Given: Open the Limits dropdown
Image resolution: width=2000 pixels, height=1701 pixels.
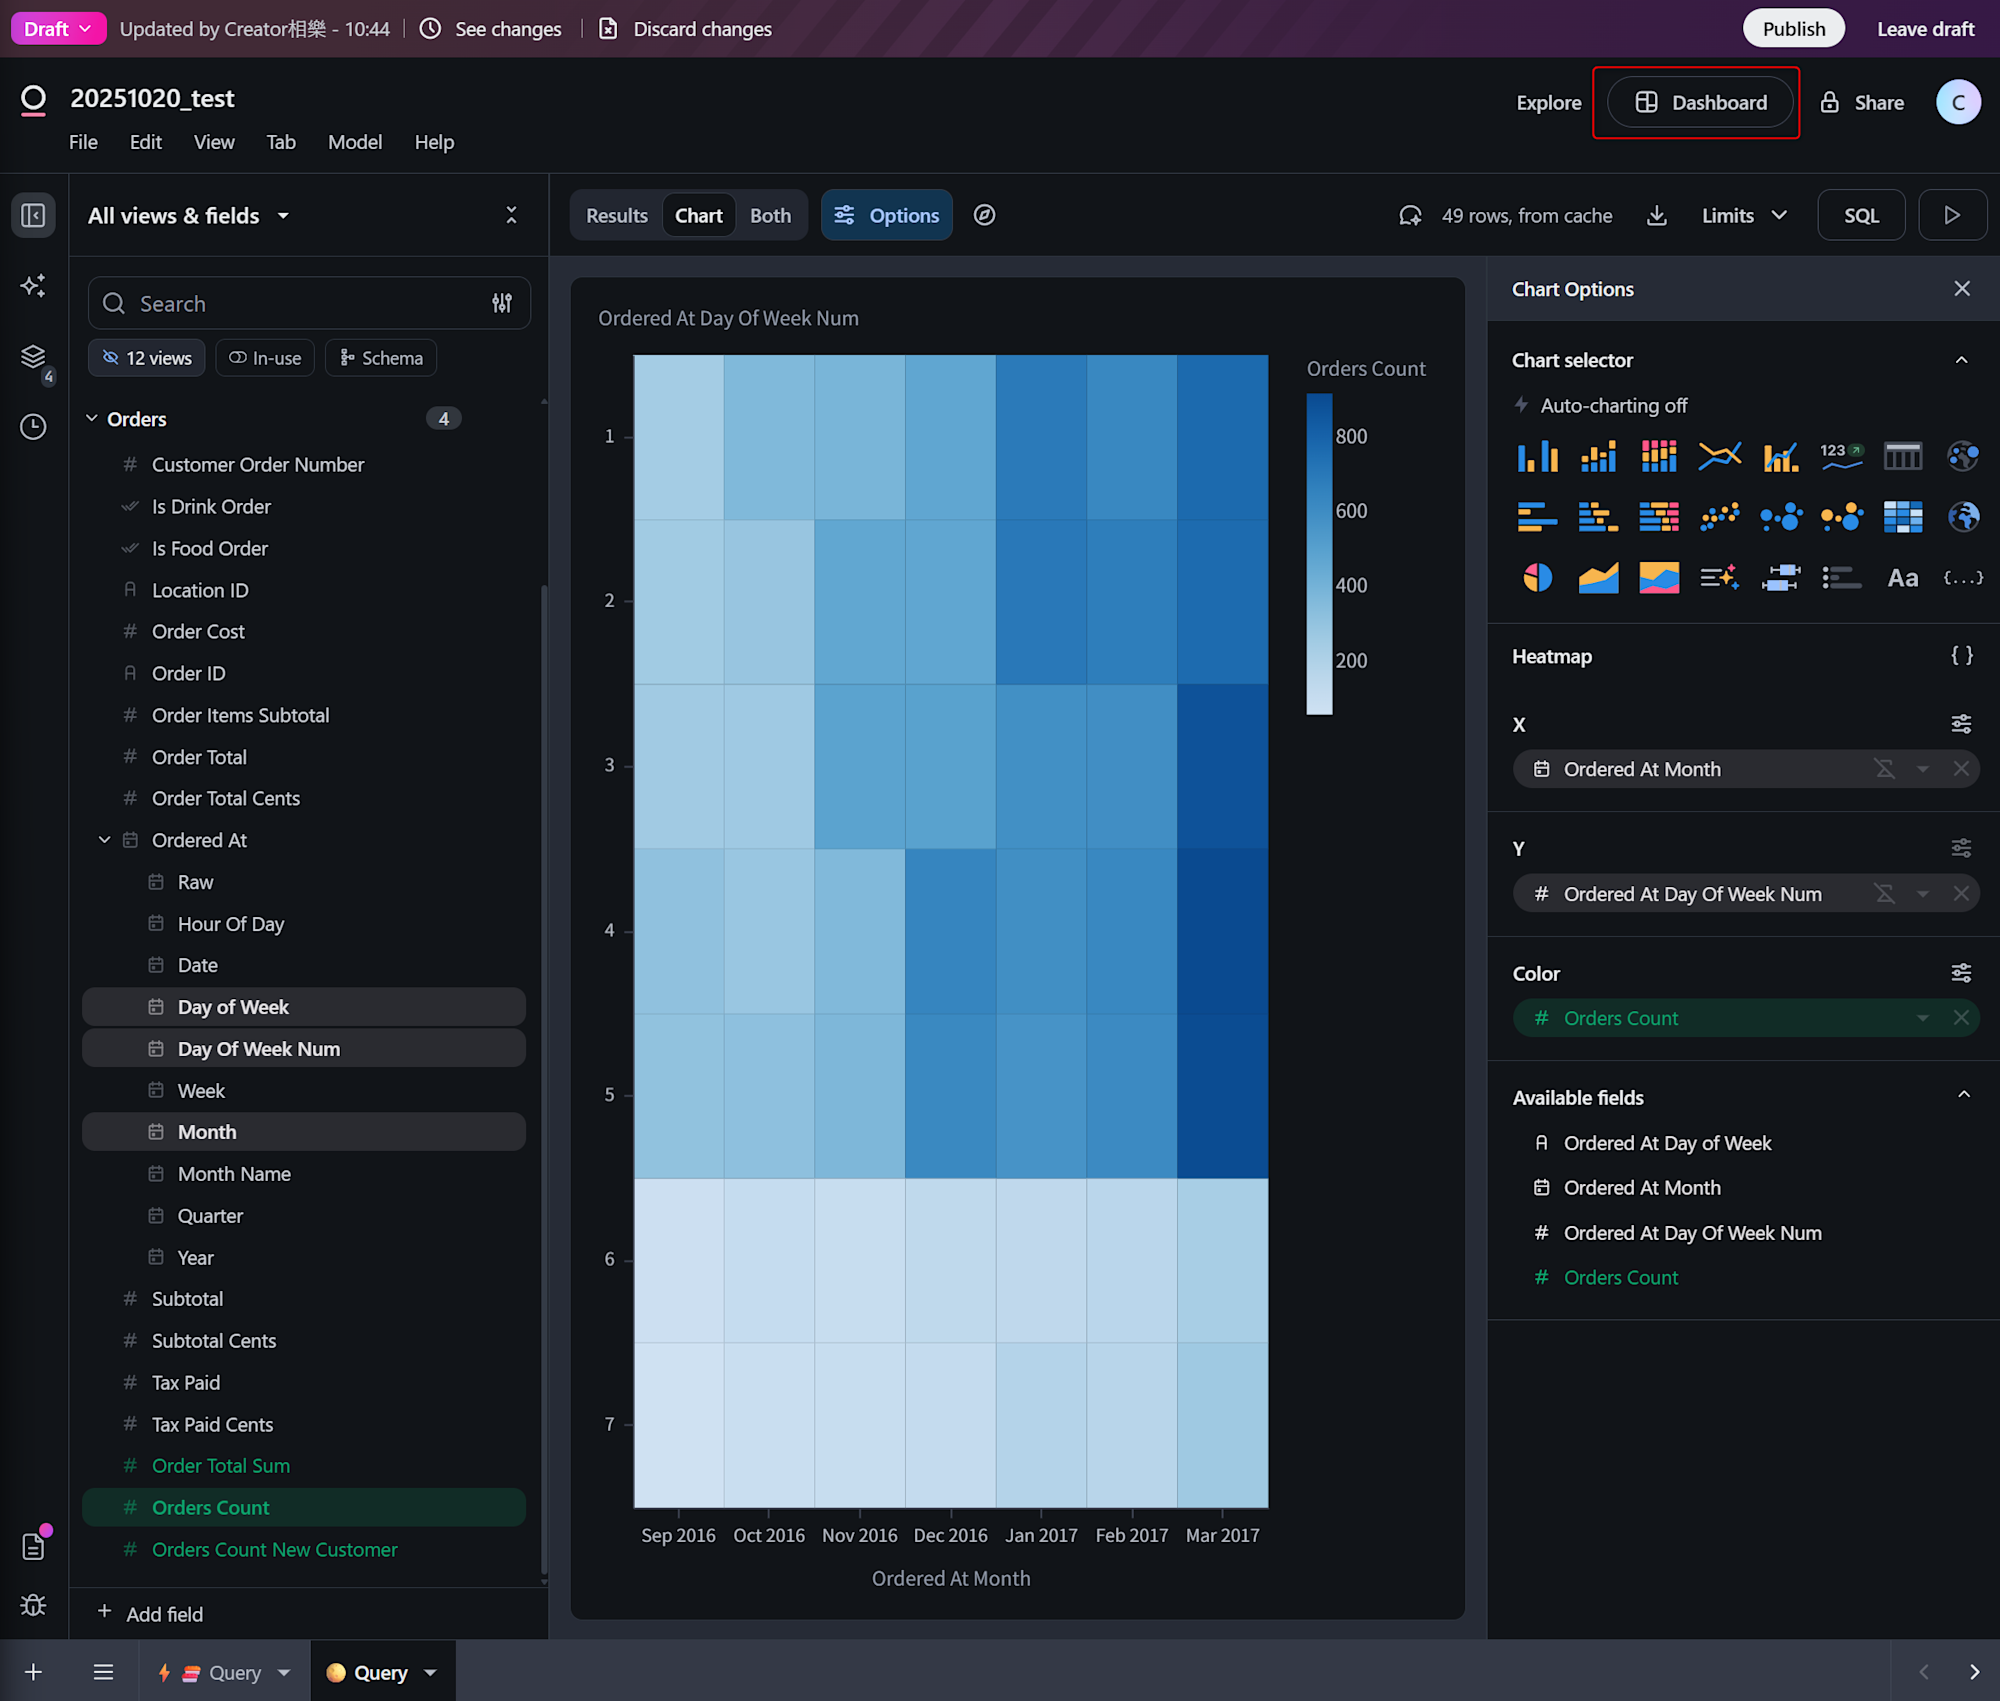Looking at the screenshot, I should pos(1744,215).
